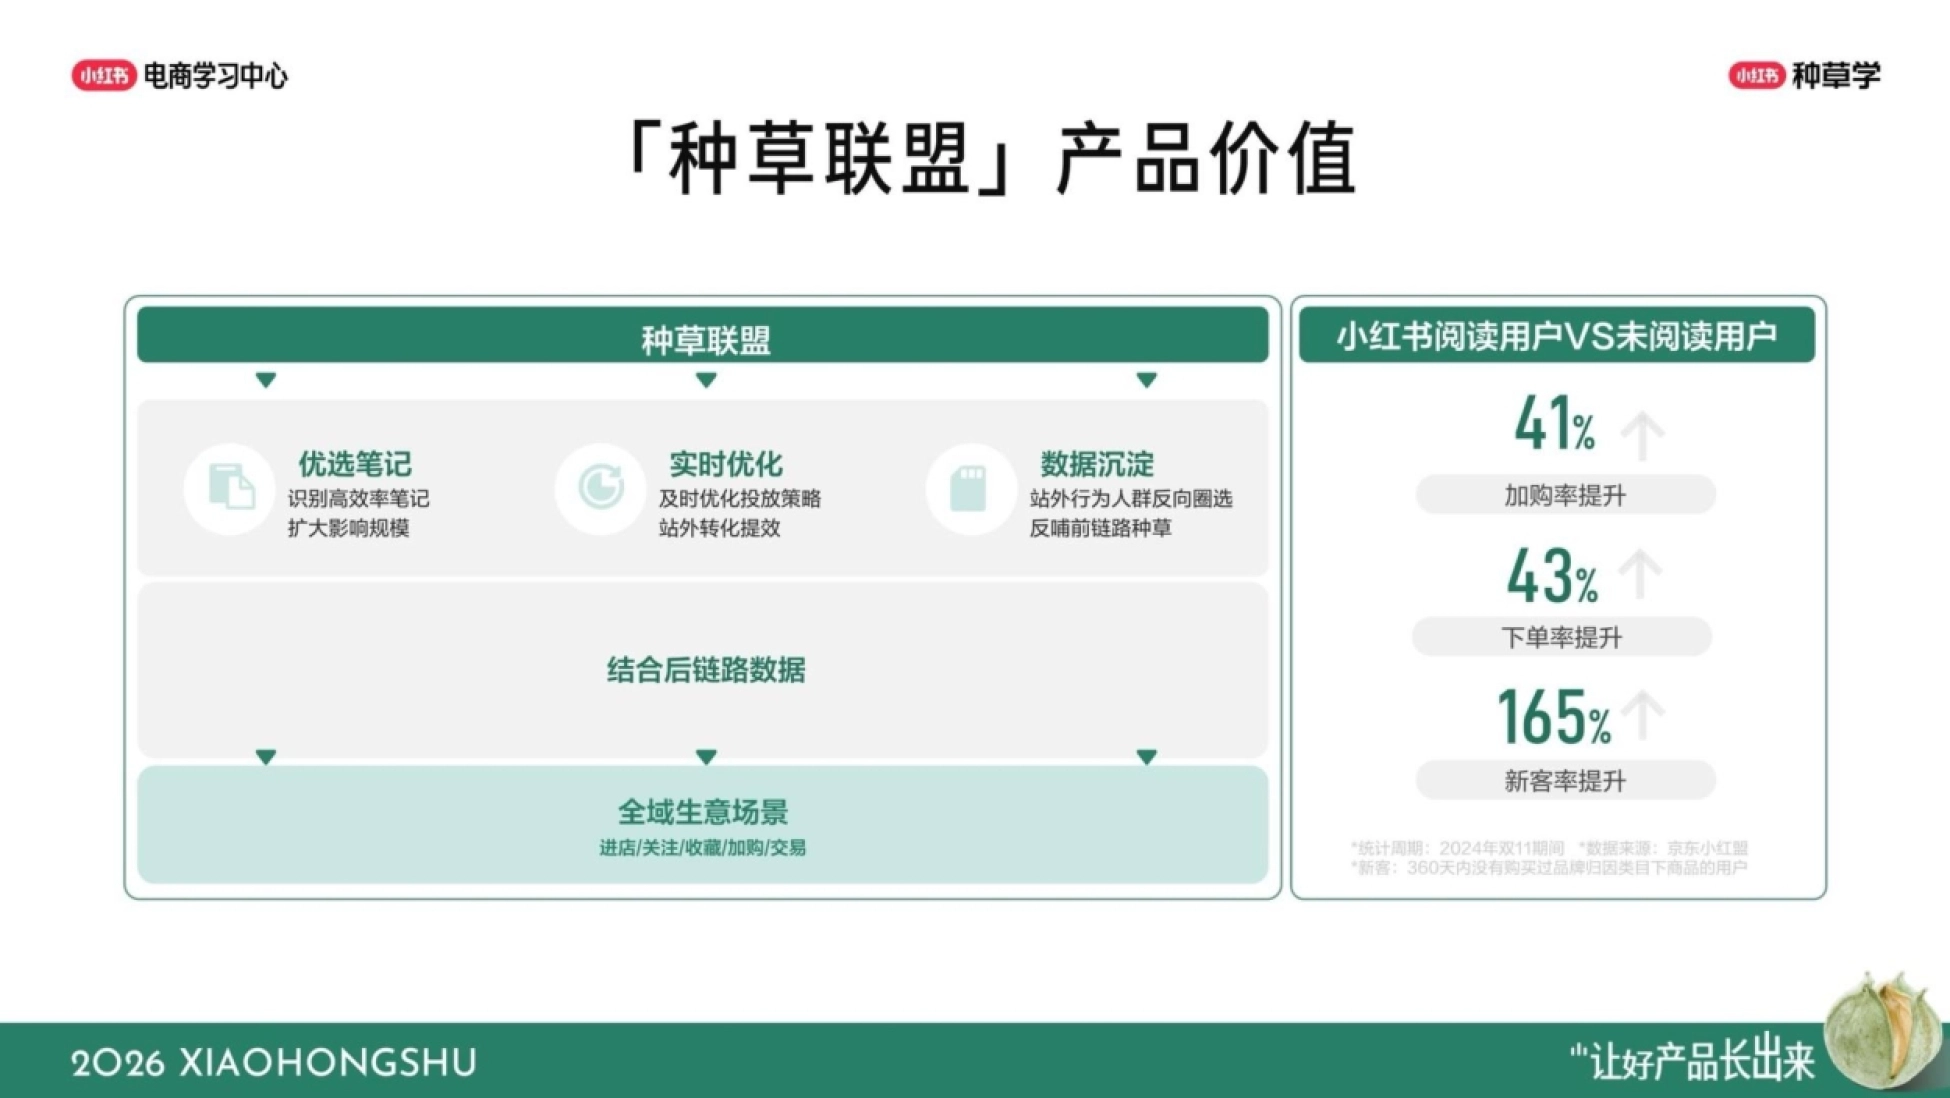Click the 165% figure

point(1555,717)
